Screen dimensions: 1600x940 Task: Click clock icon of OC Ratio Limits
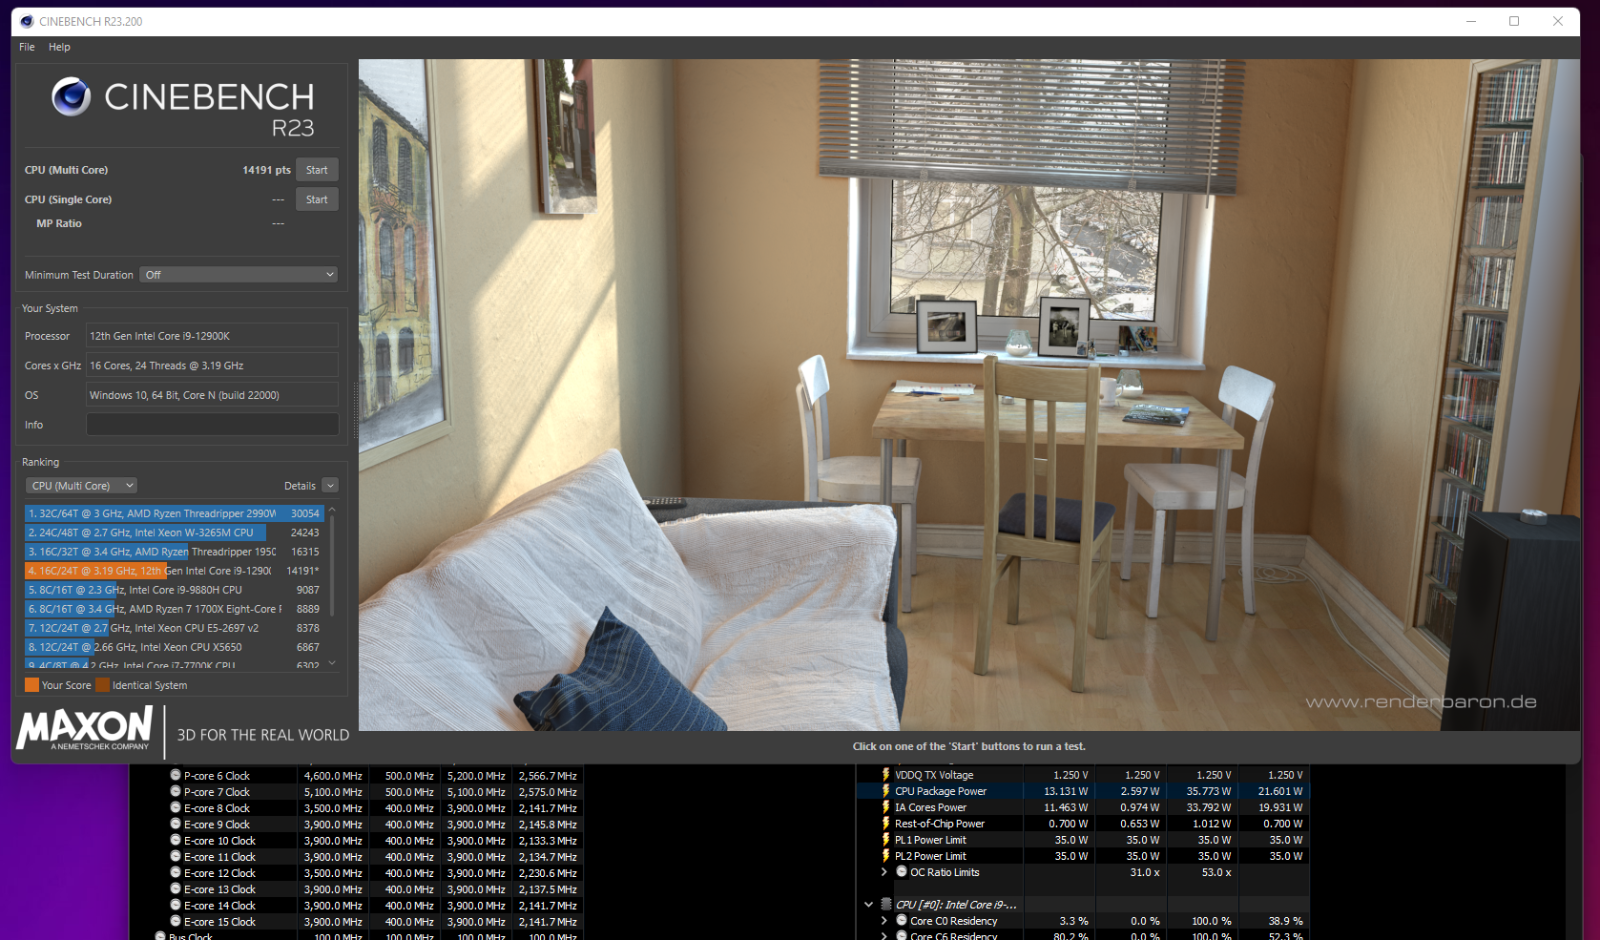click(x=901, y=872)
